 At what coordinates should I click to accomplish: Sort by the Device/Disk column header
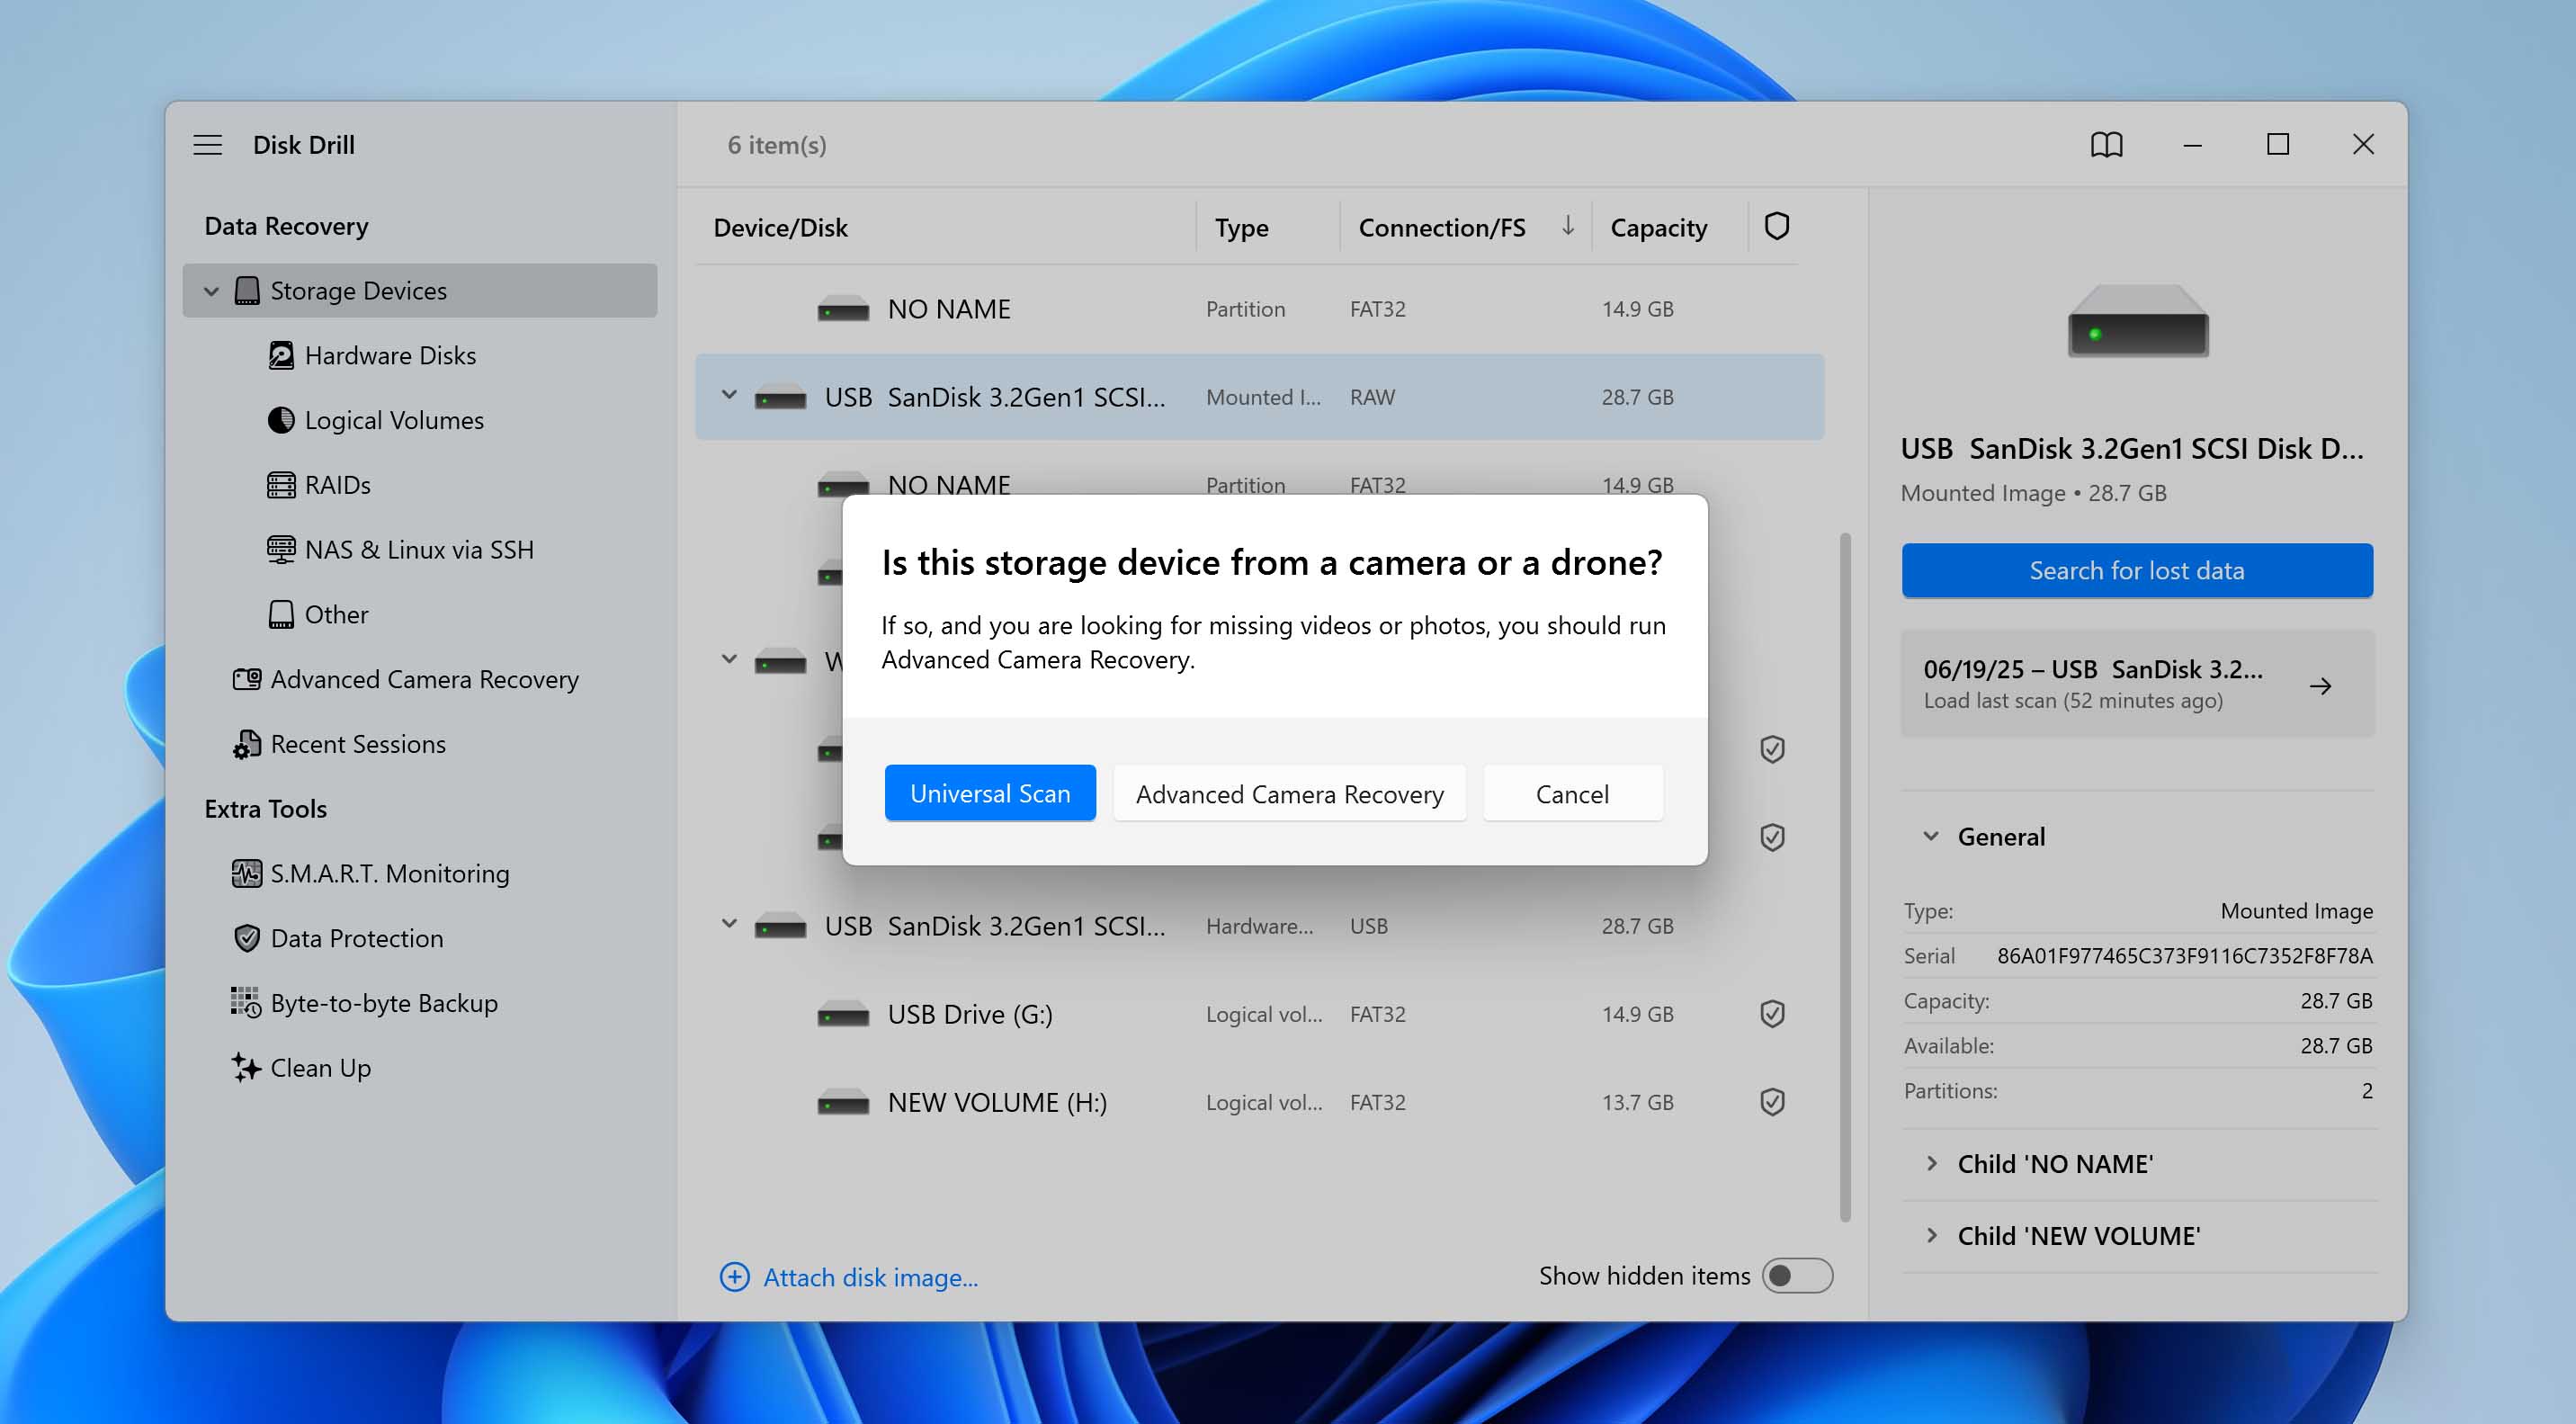[780, 228]
